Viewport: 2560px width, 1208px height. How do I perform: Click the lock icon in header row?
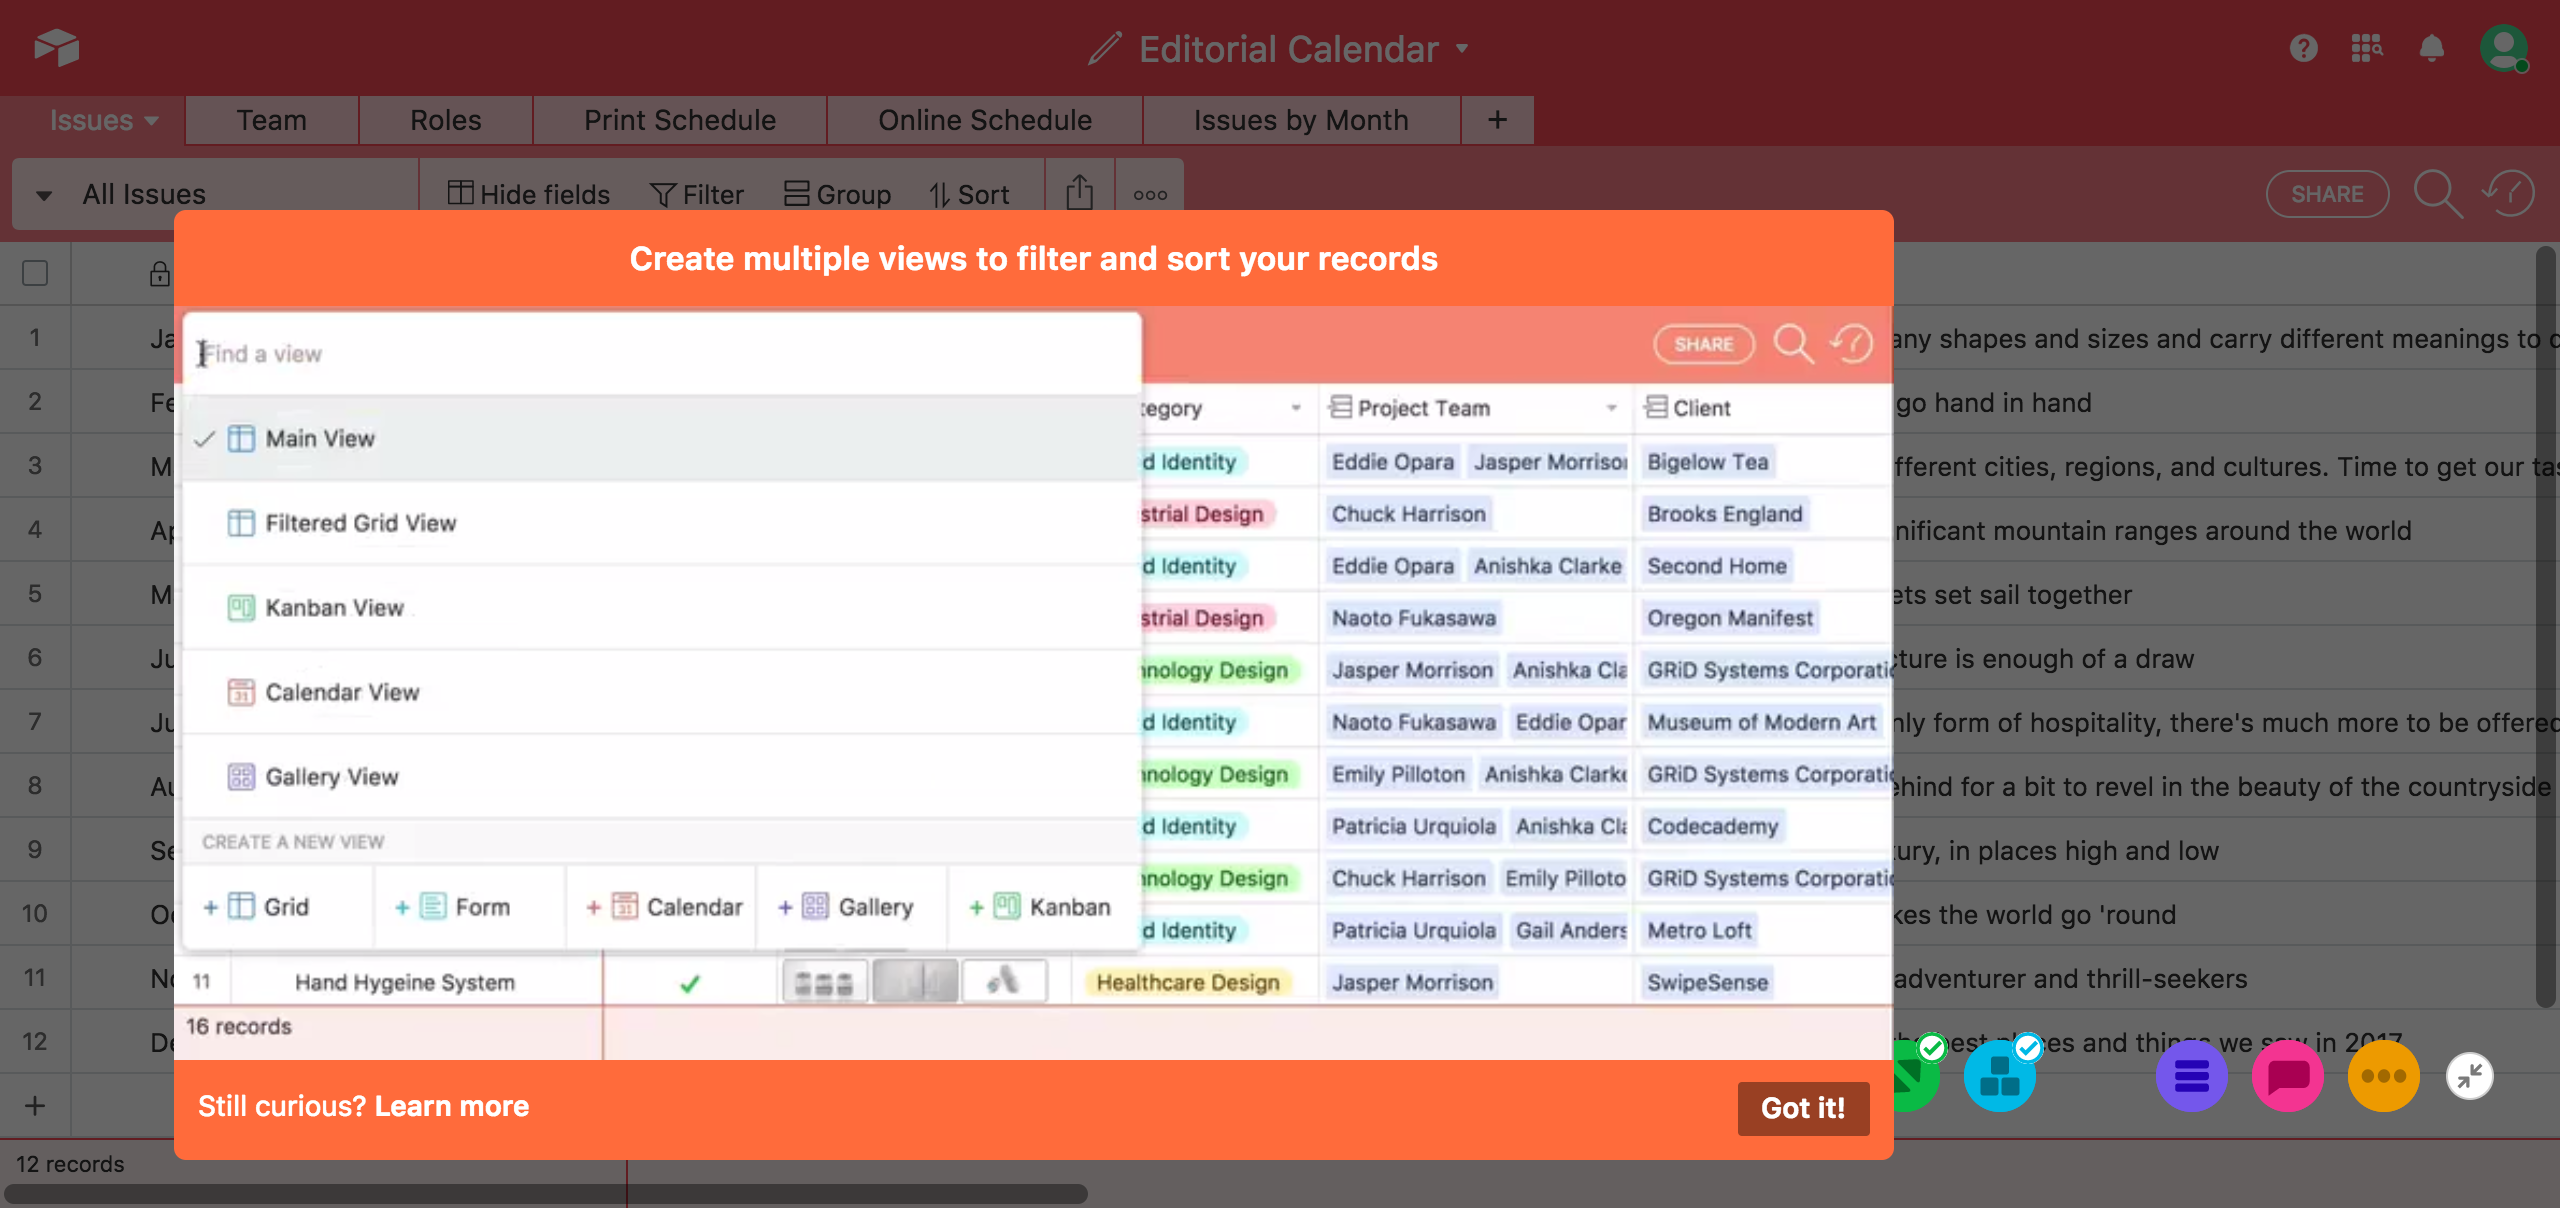(x=160, y=274)
